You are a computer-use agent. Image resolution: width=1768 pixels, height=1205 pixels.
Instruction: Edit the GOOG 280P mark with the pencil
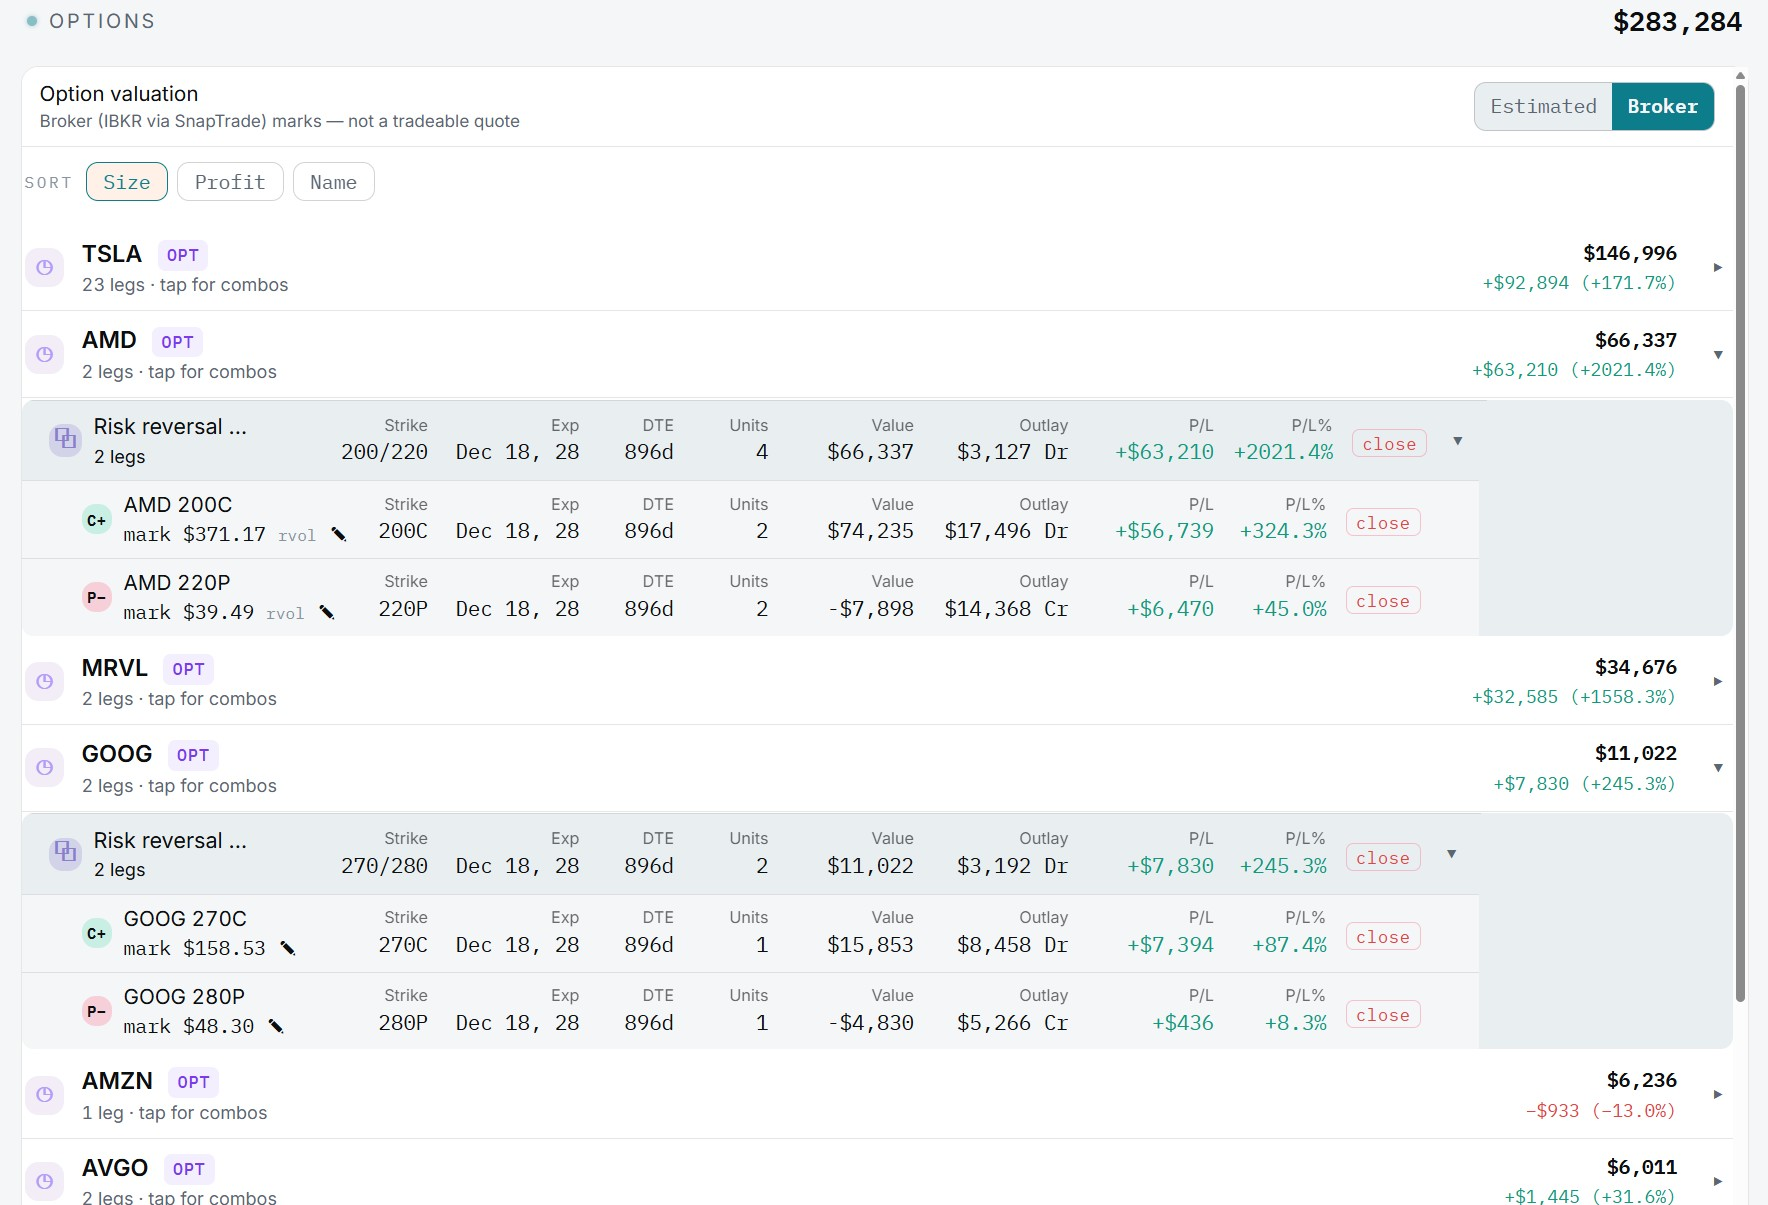277,1026
